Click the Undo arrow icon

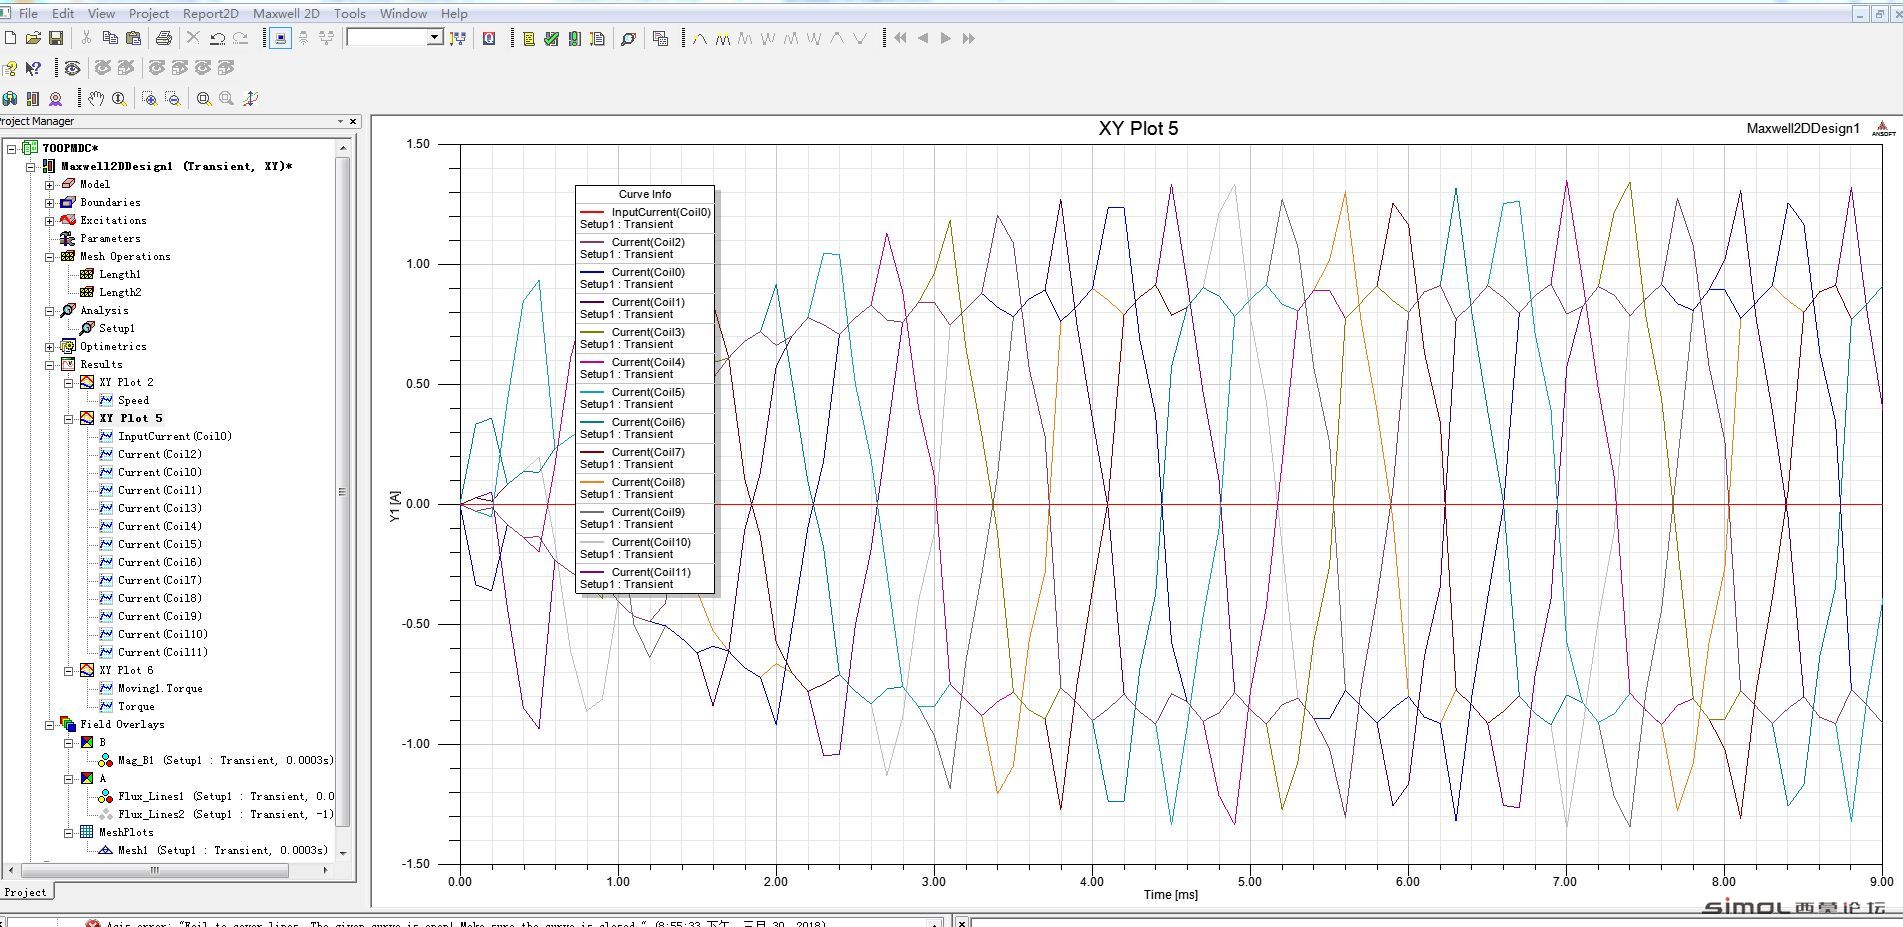pyautogui.click(x=217, y=38)
